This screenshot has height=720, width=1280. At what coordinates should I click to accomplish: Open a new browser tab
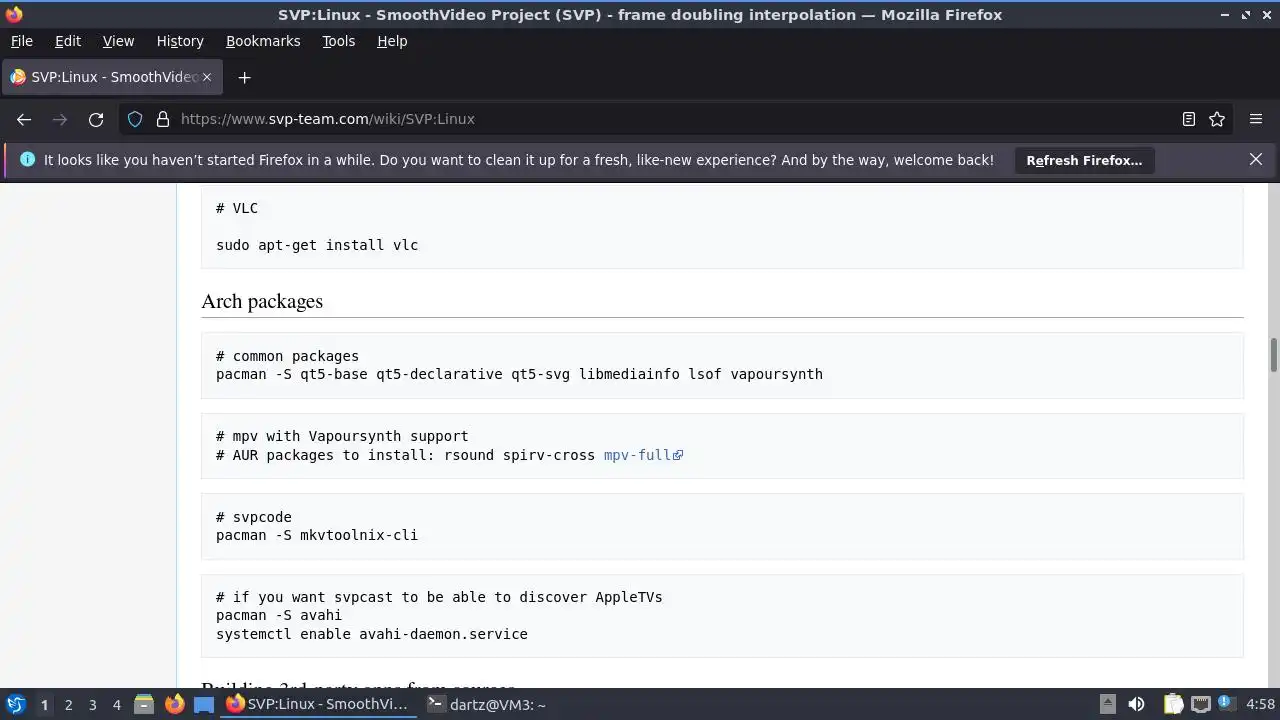pyautogui.click(x=244, y=77)
